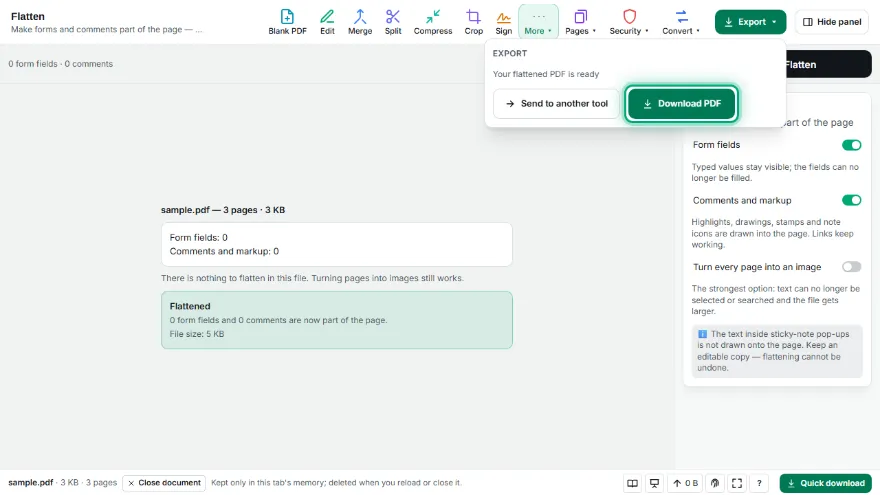Screen dimensions: 880x495
Task: Expand the More tools menu
Action: pos(538,22)
